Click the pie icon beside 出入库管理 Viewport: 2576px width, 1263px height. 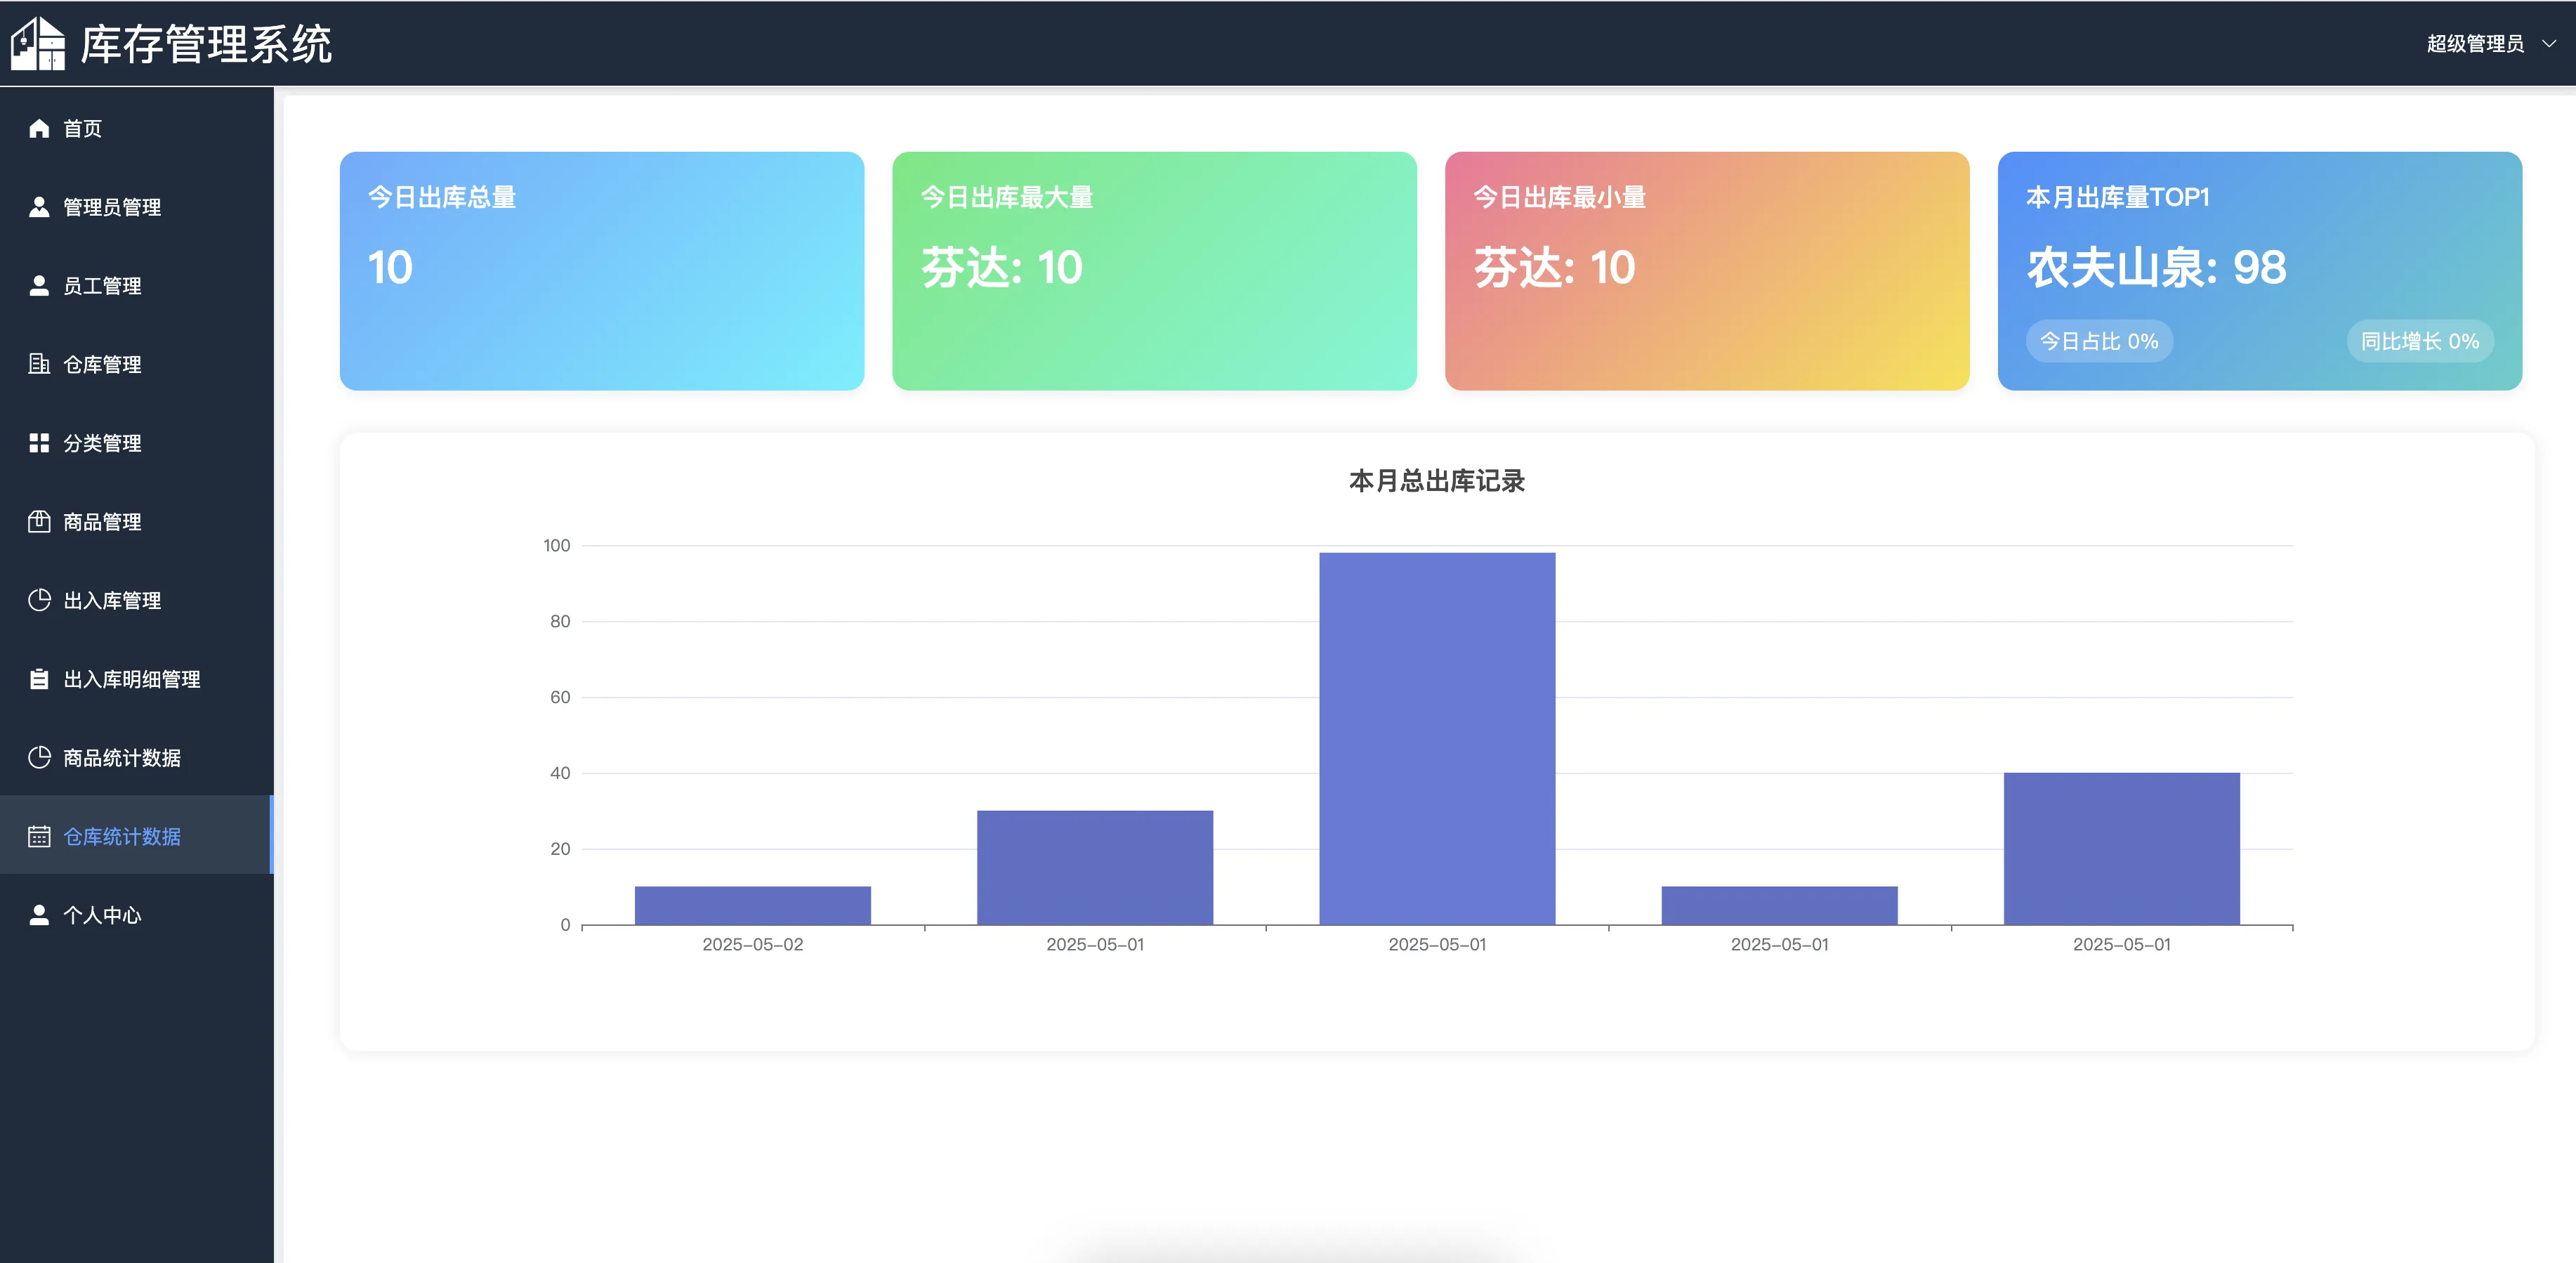click(39, 600)
